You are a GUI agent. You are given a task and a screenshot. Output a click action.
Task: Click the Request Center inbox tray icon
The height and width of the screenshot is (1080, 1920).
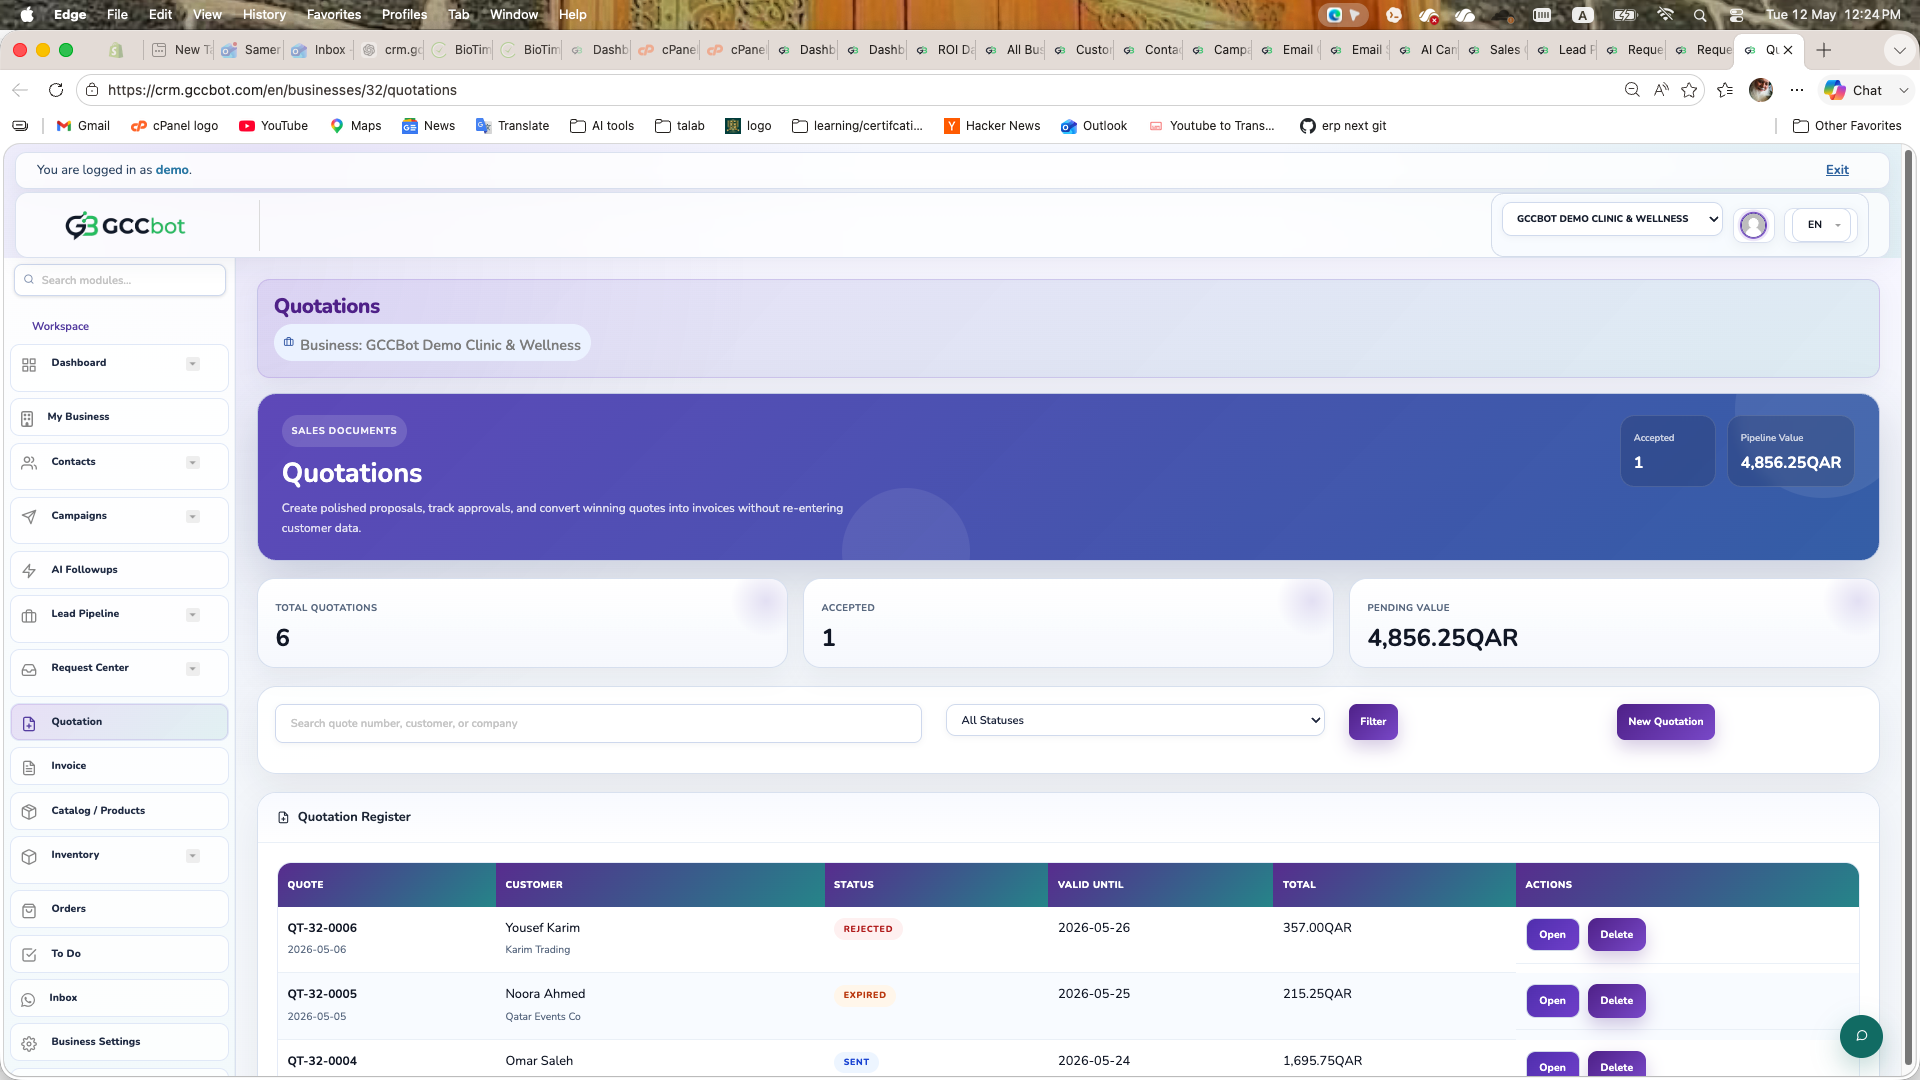[29, 669]
